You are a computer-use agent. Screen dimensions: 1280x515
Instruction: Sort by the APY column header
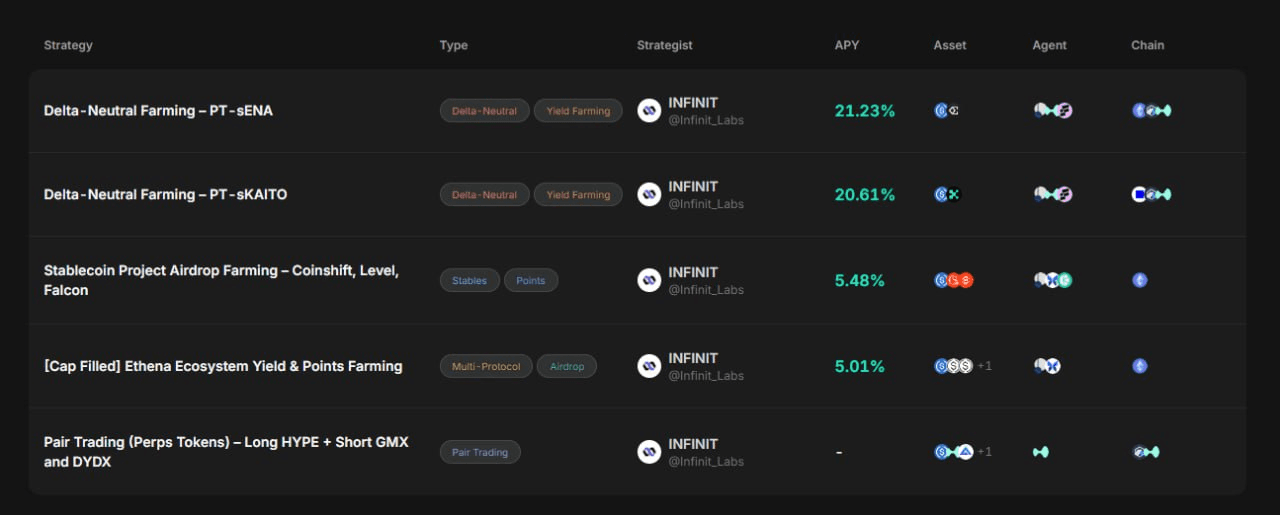(847, 45)
